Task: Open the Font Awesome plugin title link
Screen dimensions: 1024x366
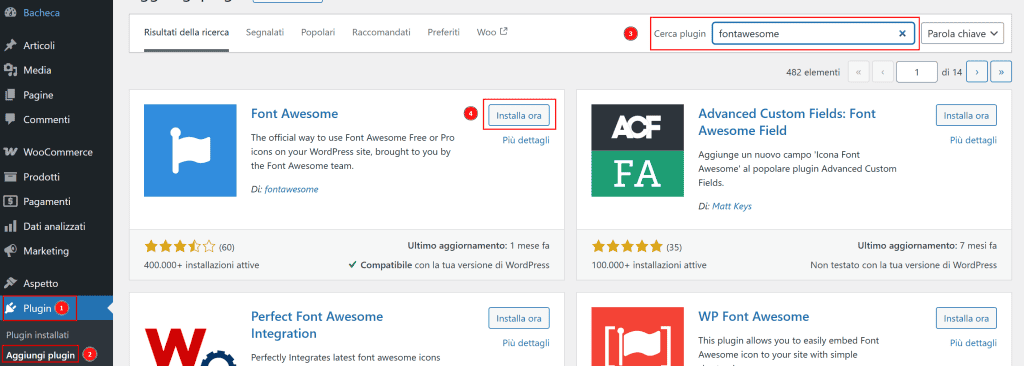Action: pyautogui.click(x=295, y=114)
